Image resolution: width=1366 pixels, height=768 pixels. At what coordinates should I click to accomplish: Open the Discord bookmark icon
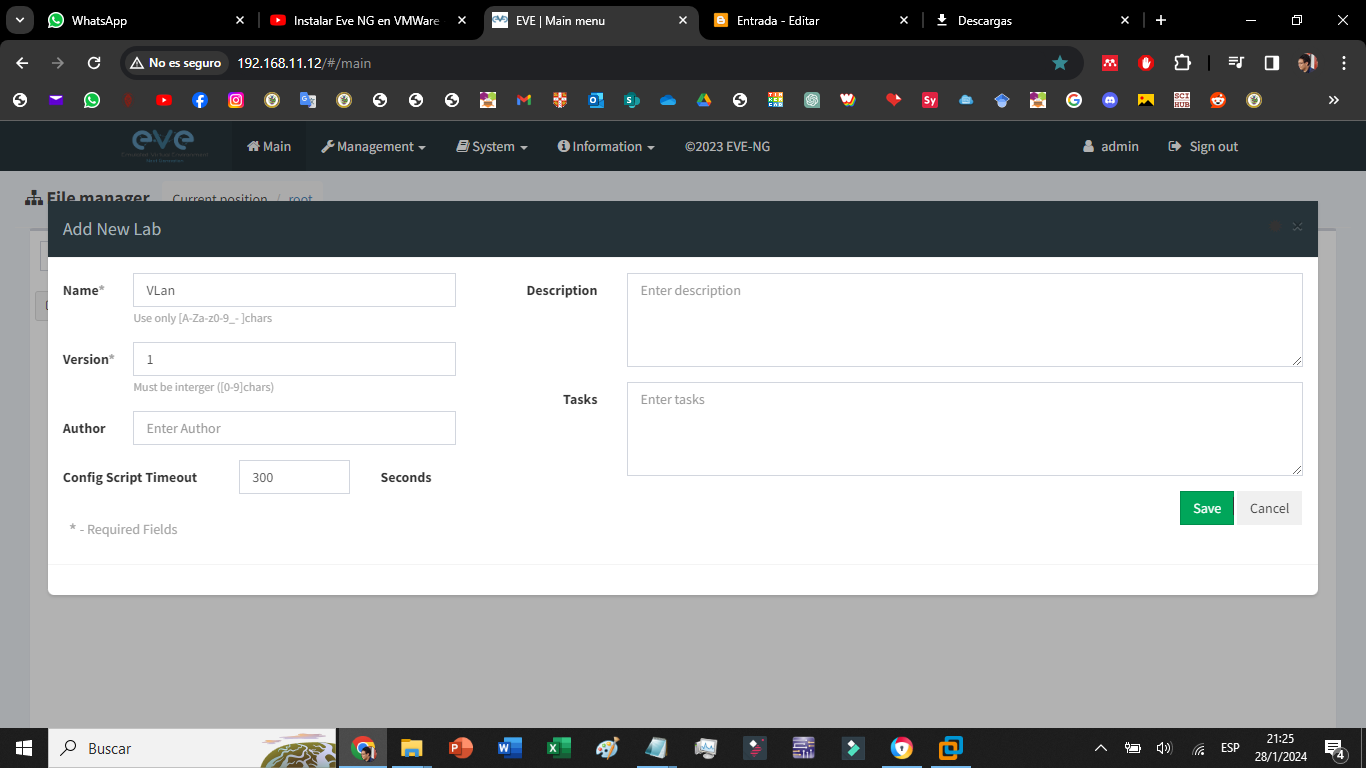(x=1110, y=100)
